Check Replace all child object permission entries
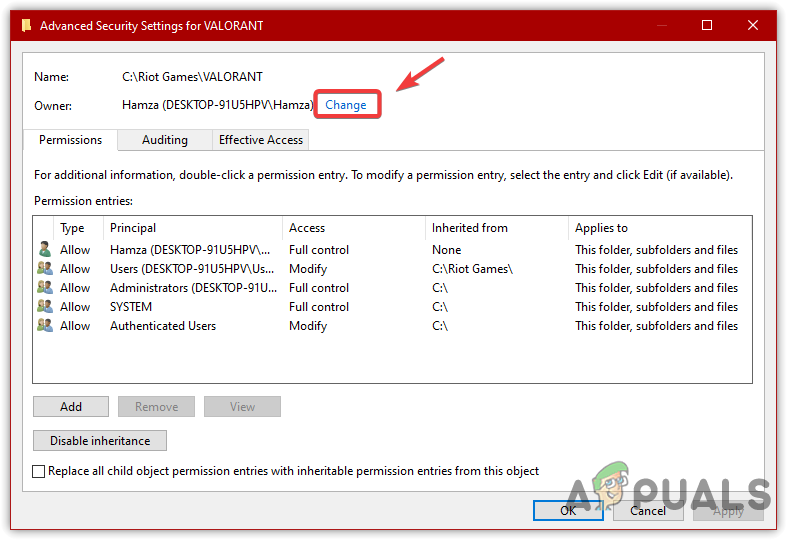The image size is (787, 540). (39, 471)
